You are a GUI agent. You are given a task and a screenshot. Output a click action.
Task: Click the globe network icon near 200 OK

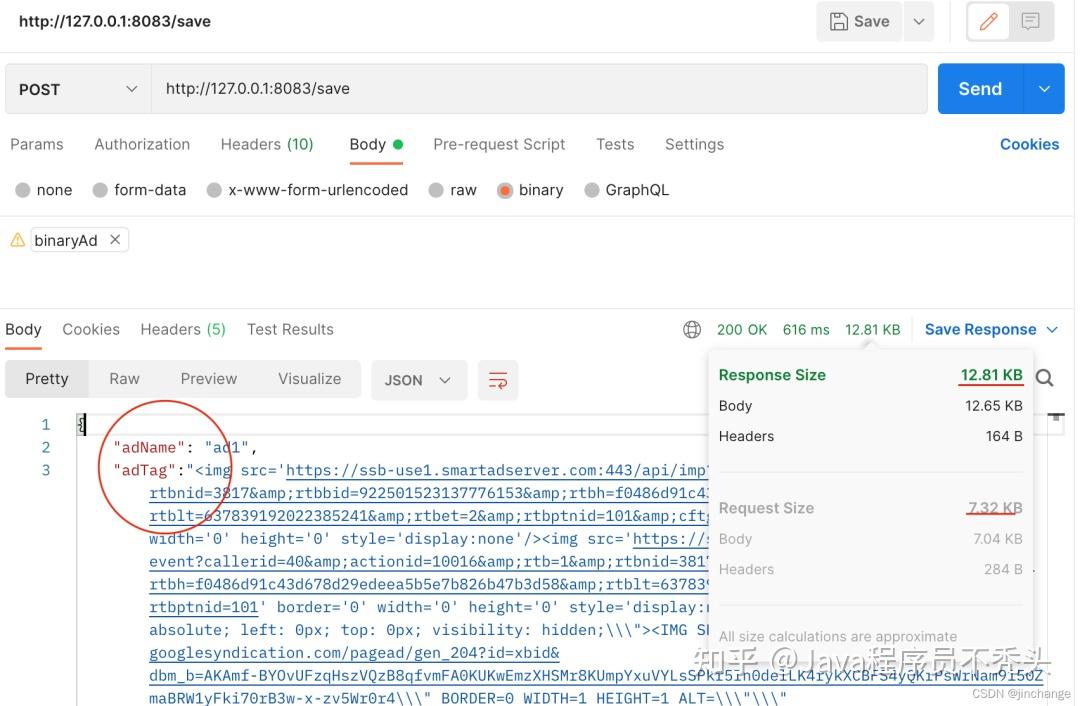[692, 329]
